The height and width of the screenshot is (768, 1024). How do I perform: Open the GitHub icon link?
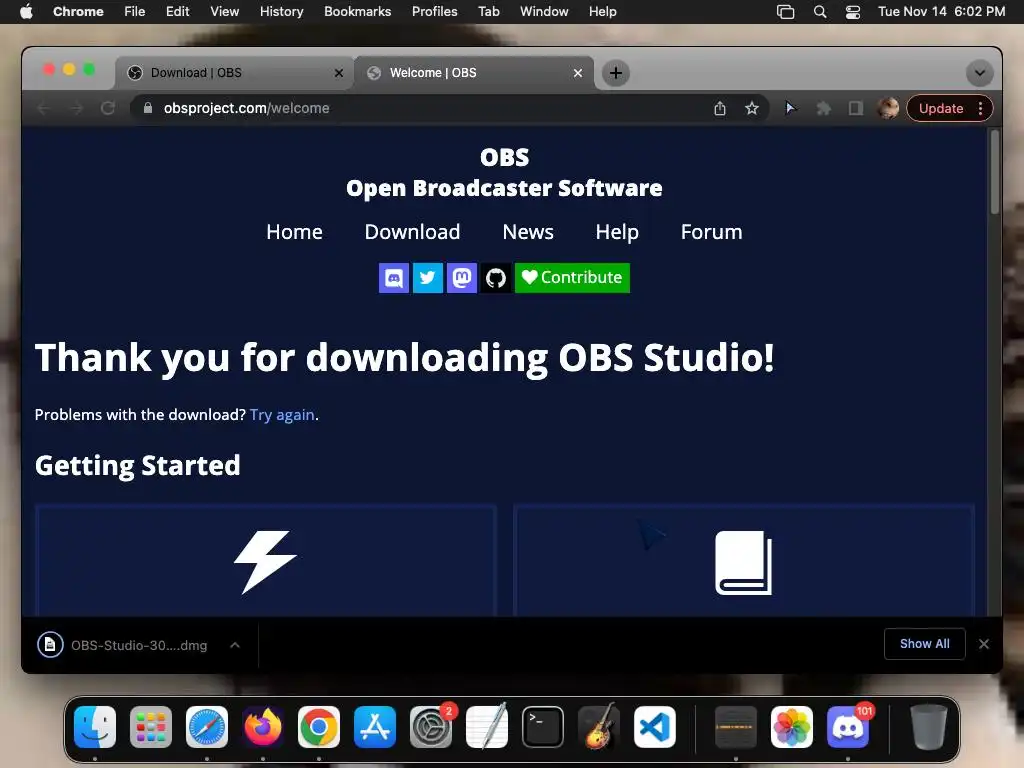(496, 278)
